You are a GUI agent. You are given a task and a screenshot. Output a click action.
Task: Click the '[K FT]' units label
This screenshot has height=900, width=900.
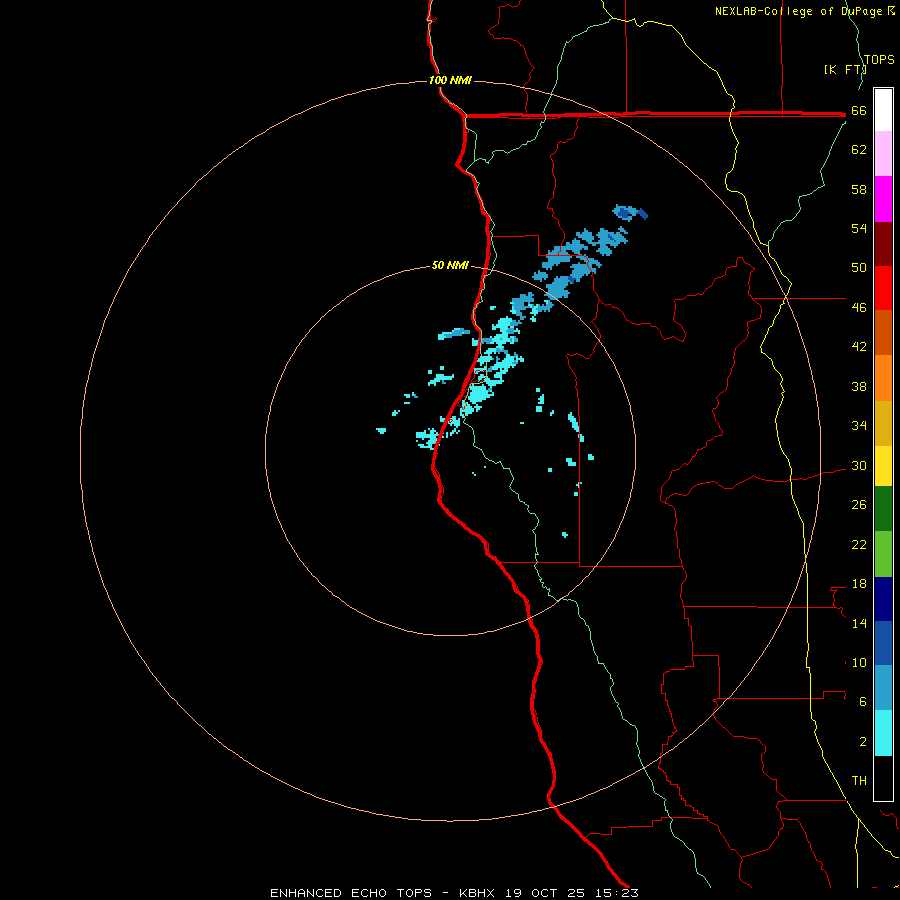click(x=845, y=70)
